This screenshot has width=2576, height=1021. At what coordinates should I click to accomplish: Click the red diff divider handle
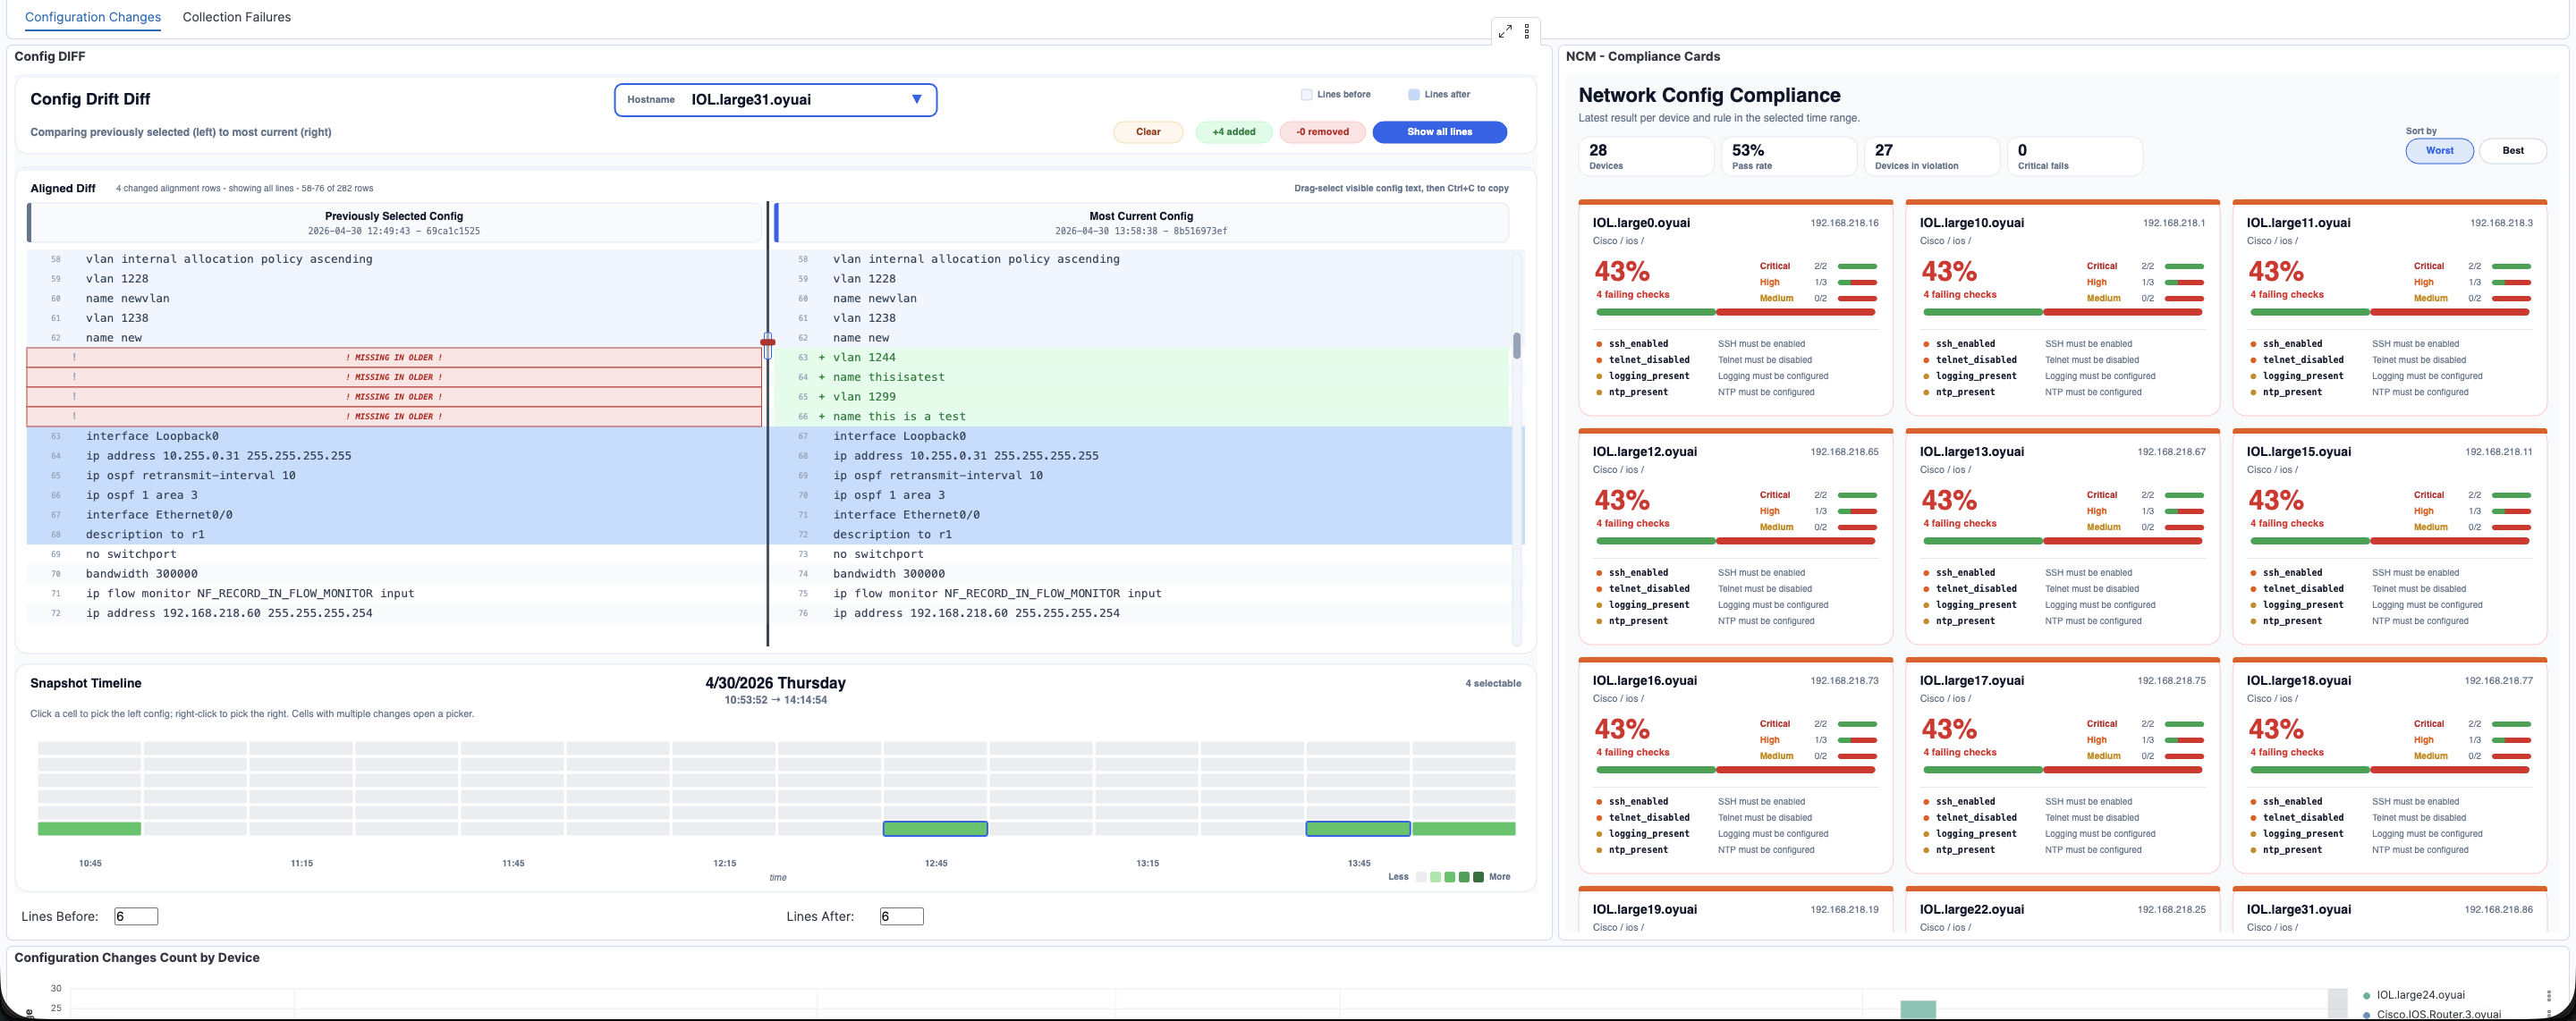(x=768, y=343)
